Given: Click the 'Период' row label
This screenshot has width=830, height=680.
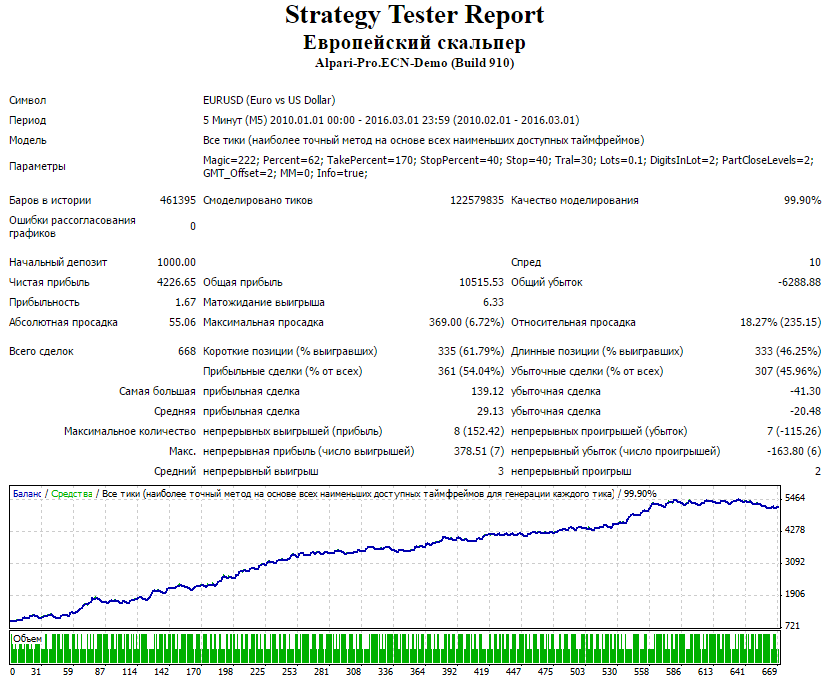Looking at the screenshot, I should tap(28, 120).
